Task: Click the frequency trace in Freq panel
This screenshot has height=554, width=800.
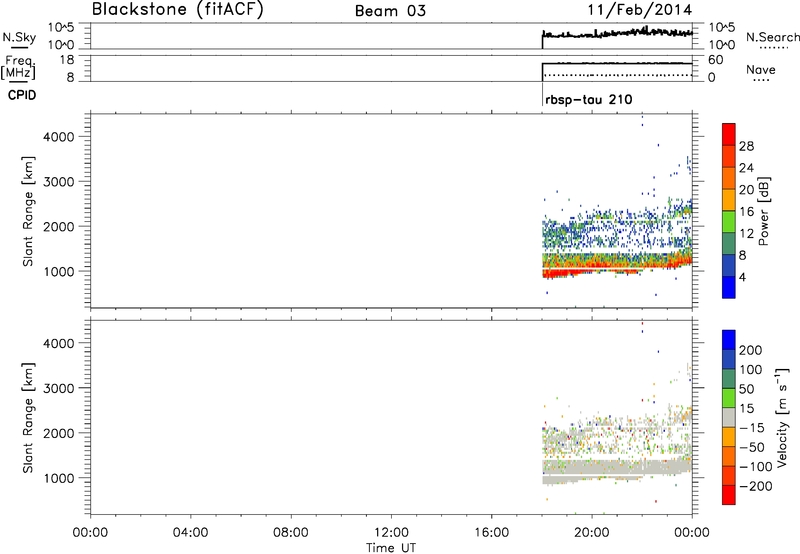Action: point(617,63)
